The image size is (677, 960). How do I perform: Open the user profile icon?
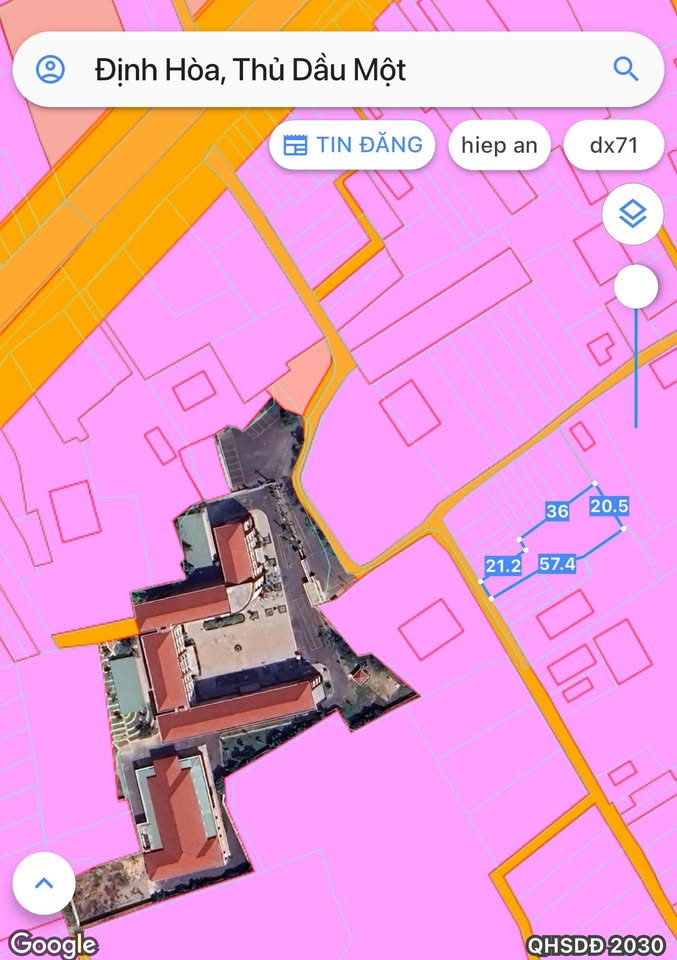50,69
